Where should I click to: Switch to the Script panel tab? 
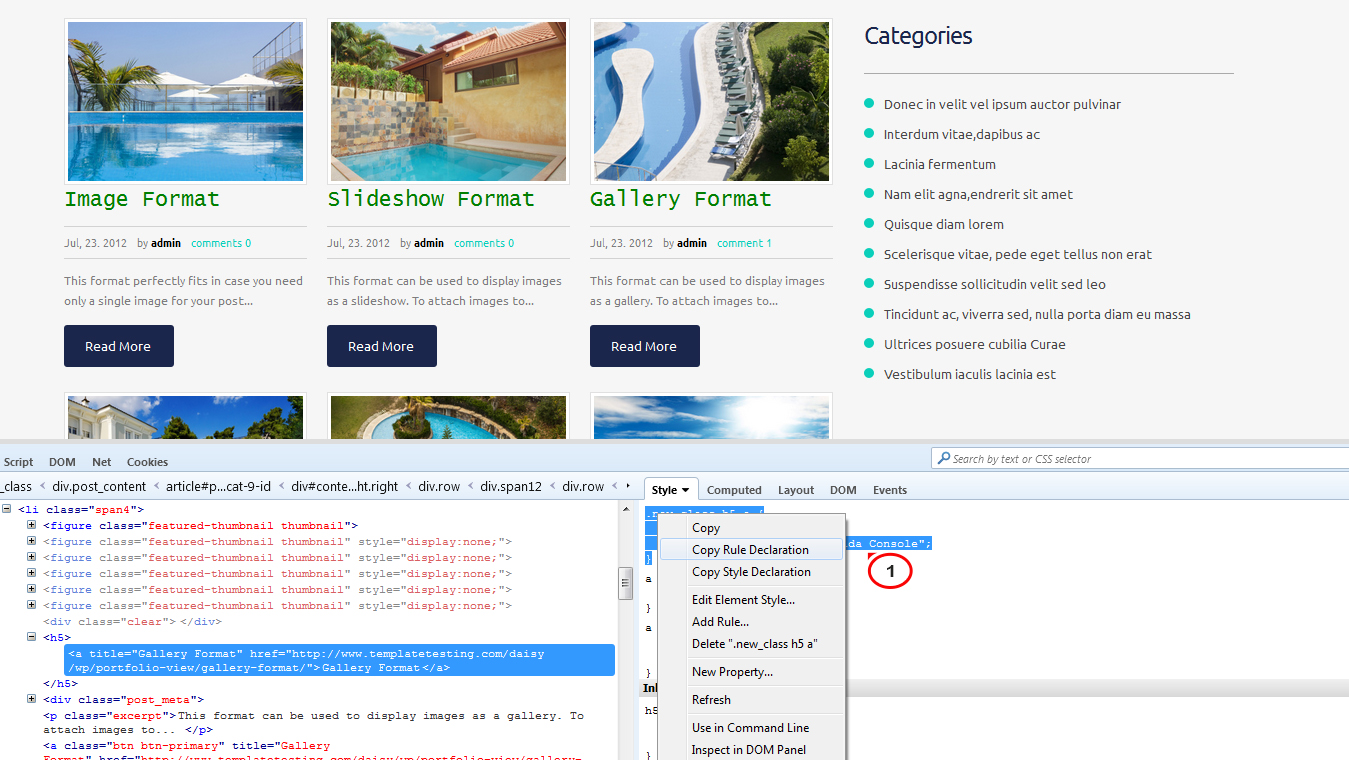tap(18, 462)
